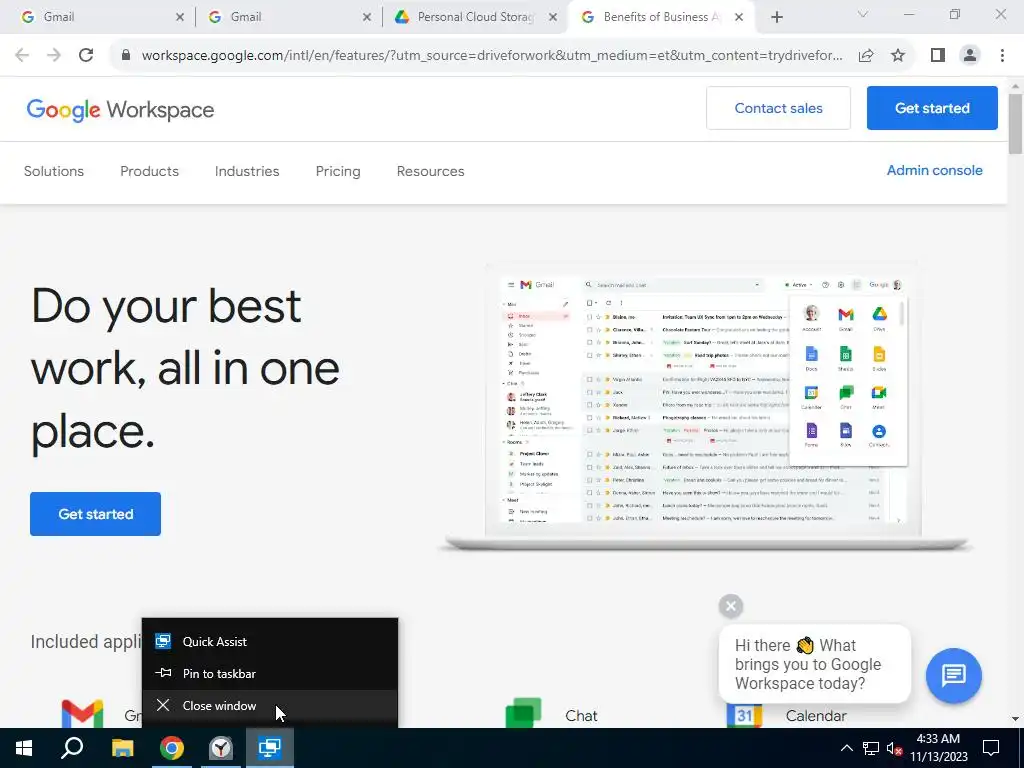This screenshot has width=1024, height=768.
Task: Click the browser forward arrow
Action: (54, 56)
